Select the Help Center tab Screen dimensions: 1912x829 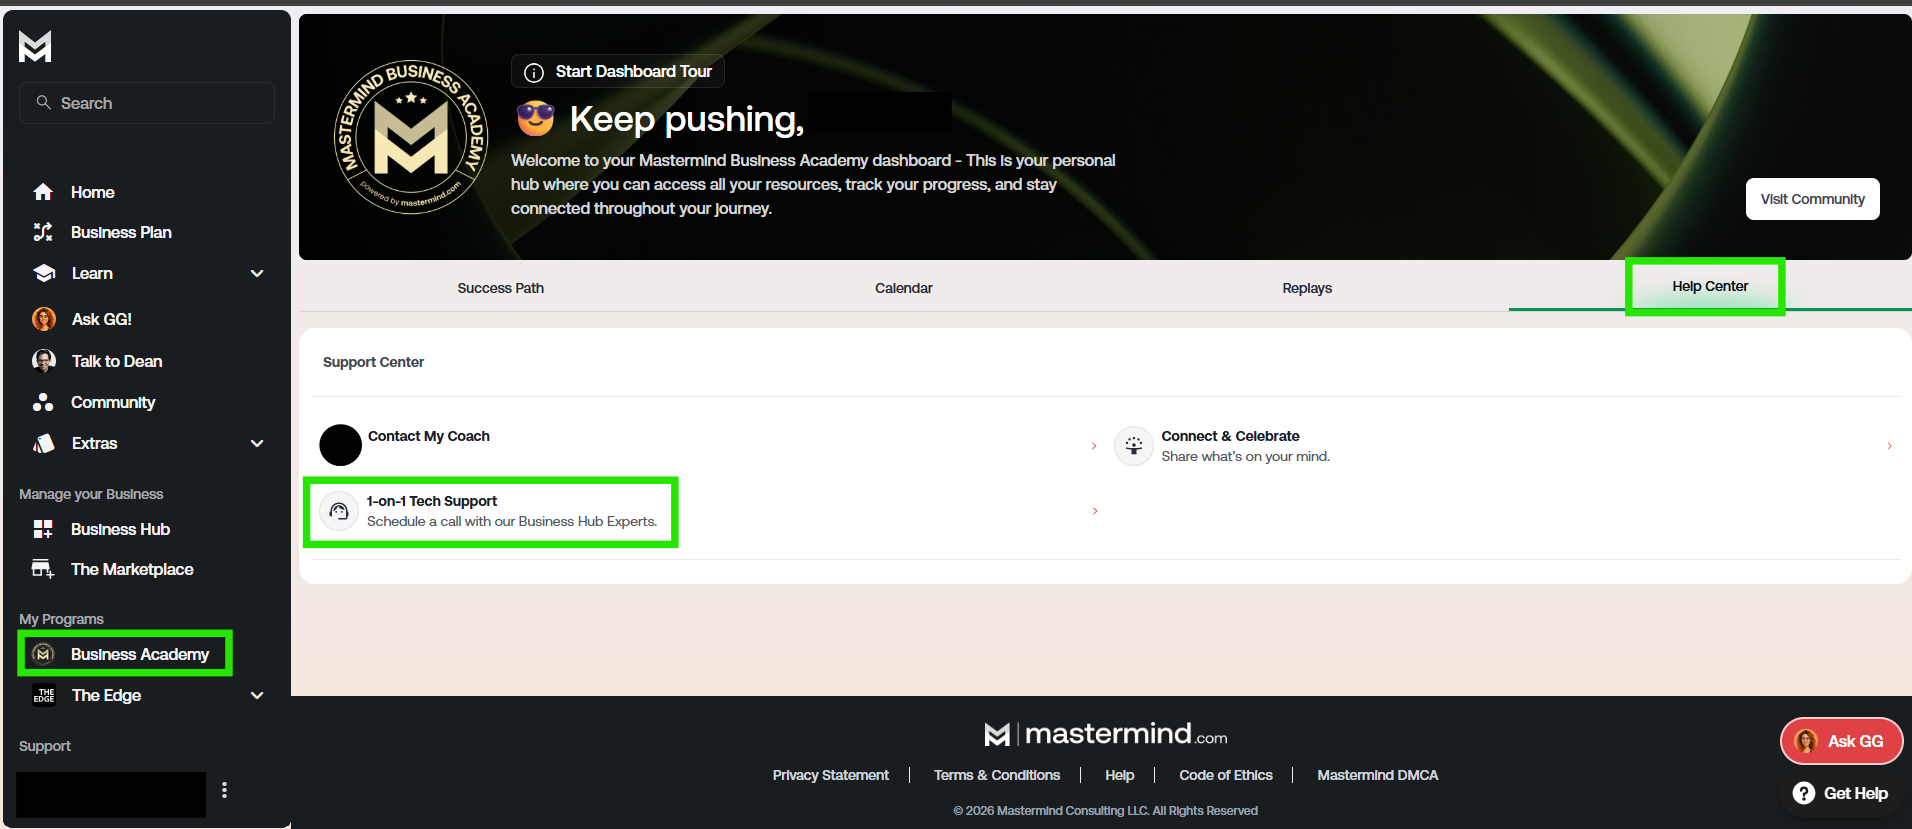(1710, 286)
